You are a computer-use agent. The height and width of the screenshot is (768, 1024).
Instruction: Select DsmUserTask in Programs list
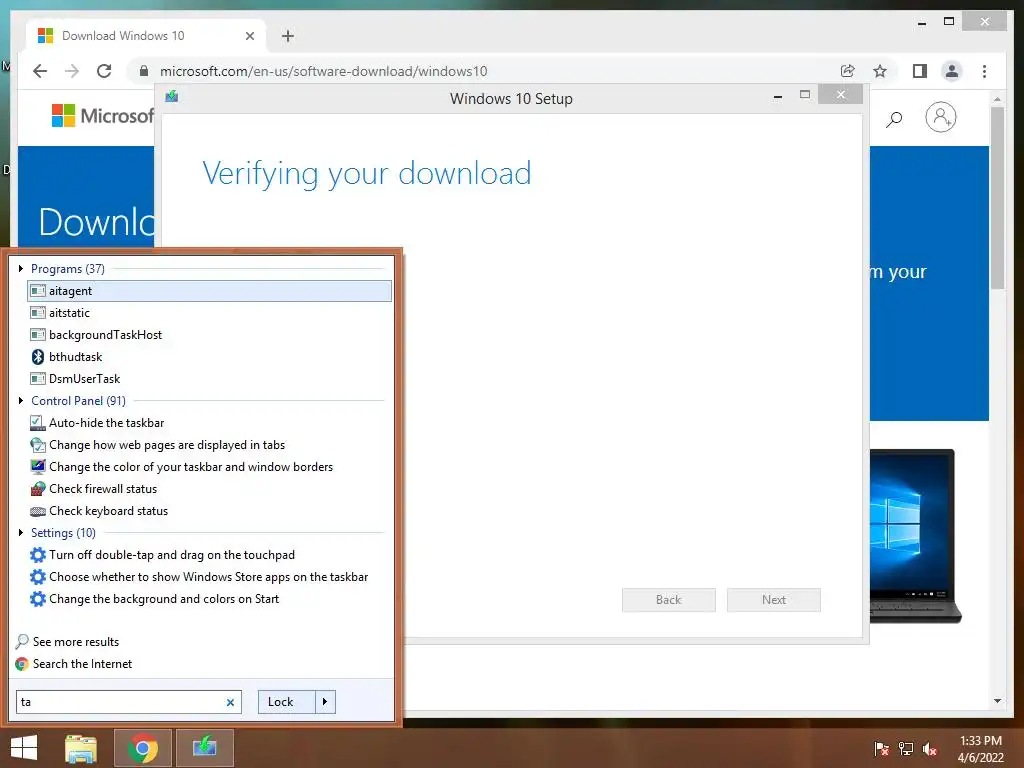(209, 379)
